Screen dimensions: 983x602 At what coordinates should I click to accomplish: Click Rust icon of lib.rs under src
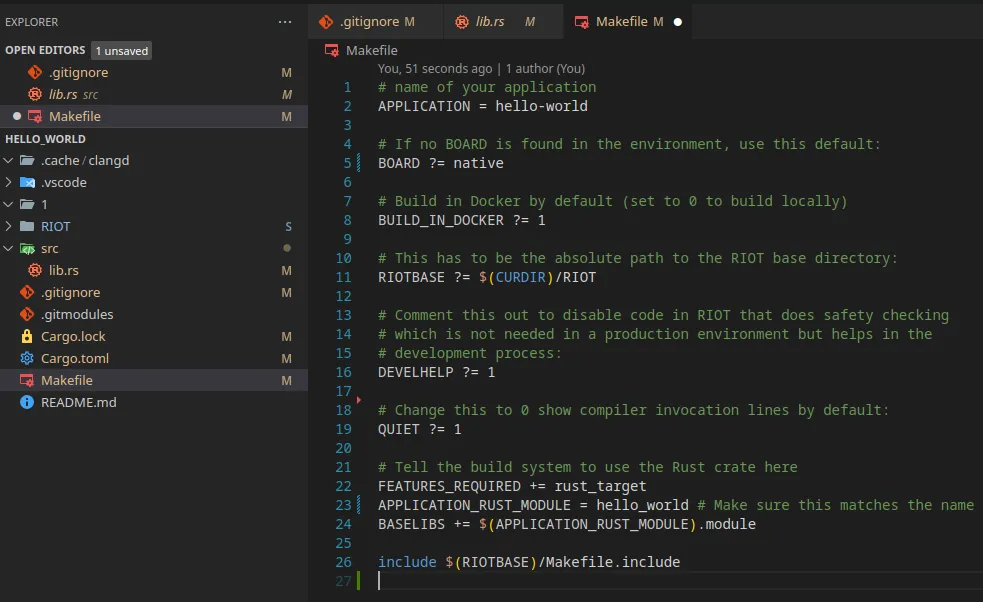(x=35, y=270)
